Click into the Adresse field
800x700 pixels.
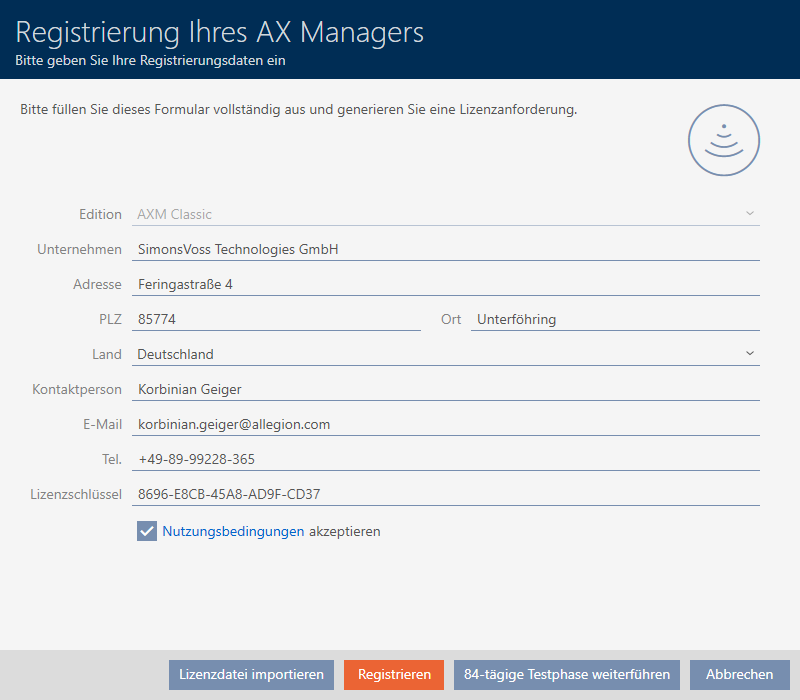click(x=445, y=284)
